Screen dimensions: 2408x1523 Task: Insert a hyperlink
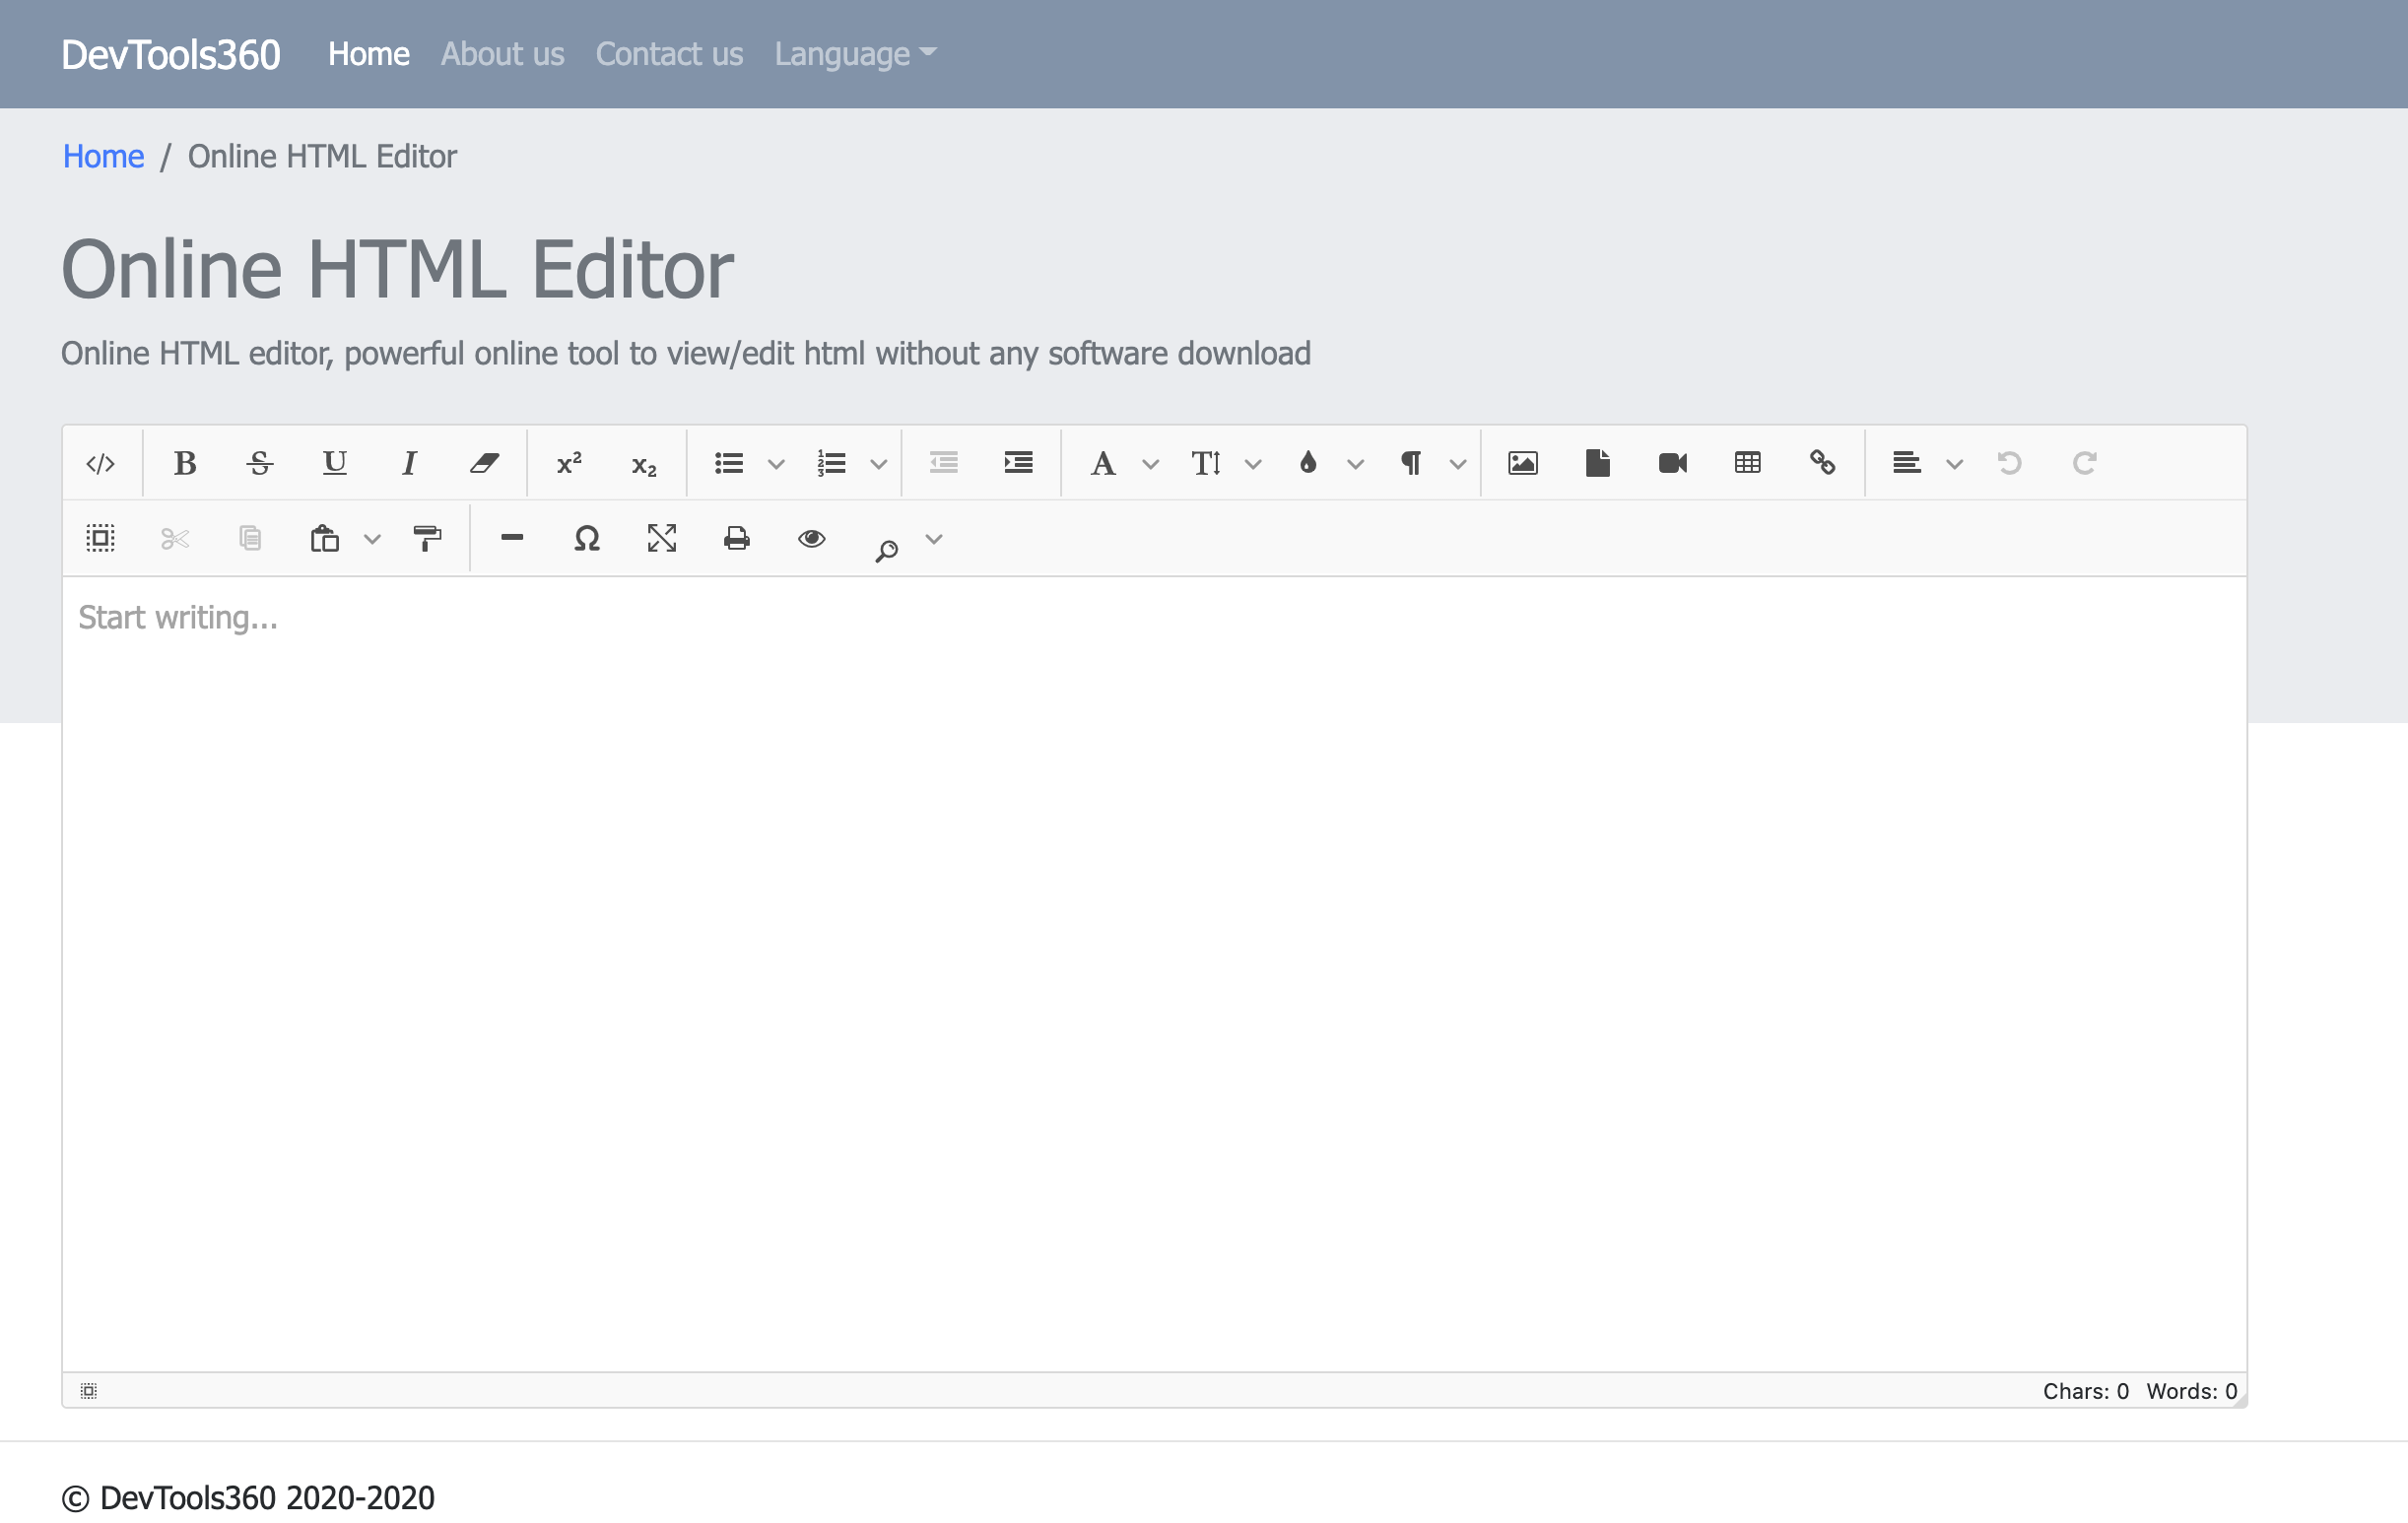tap(1822, 462)
